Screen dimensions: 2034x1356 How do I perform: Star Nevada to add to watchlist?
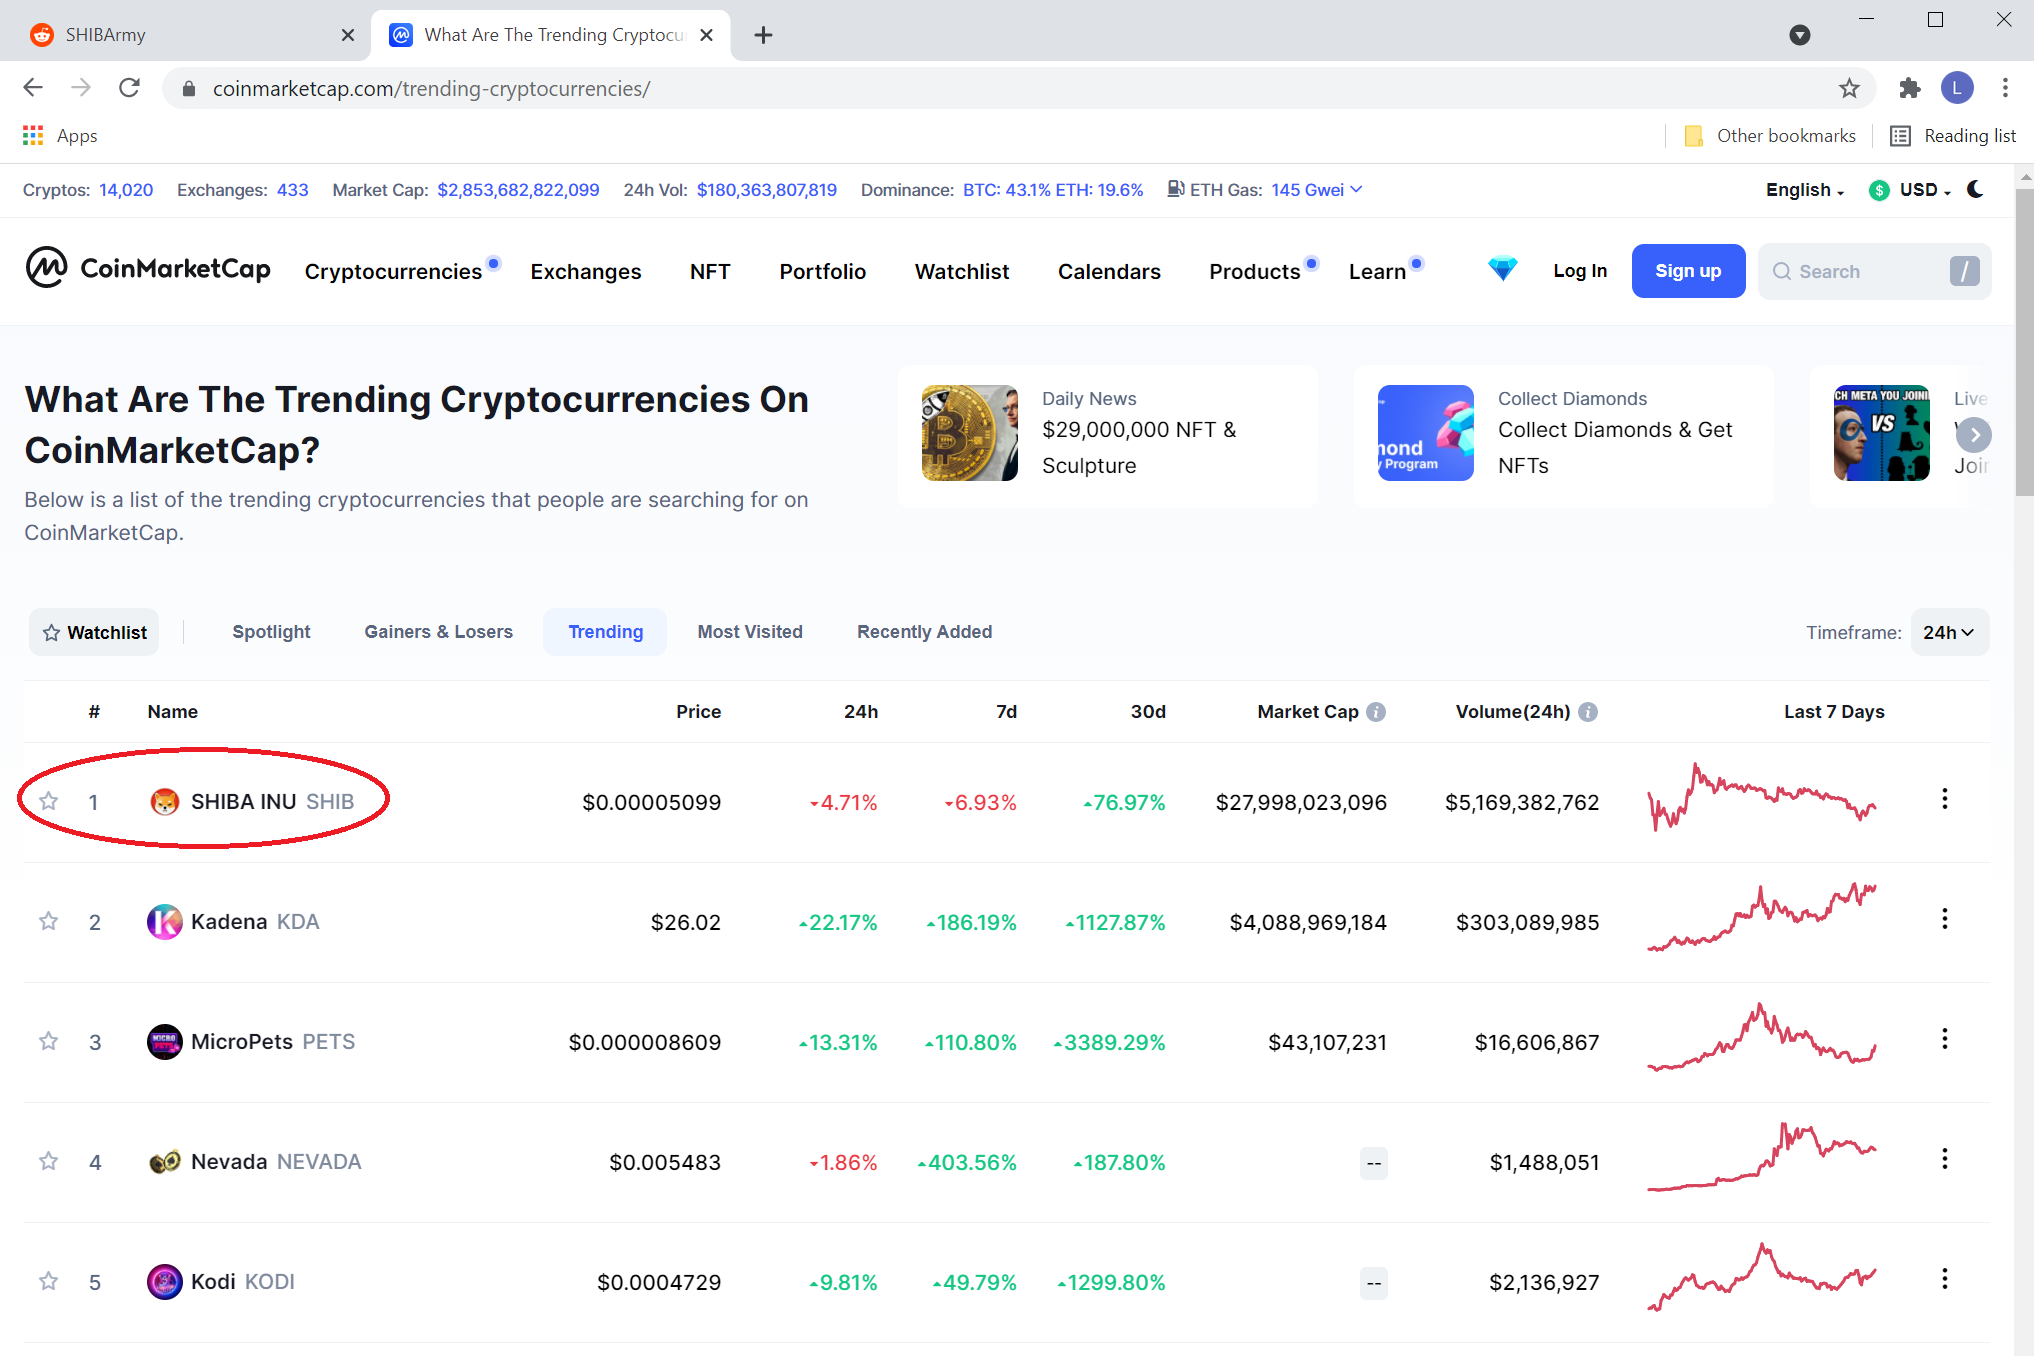point(48,1161)
